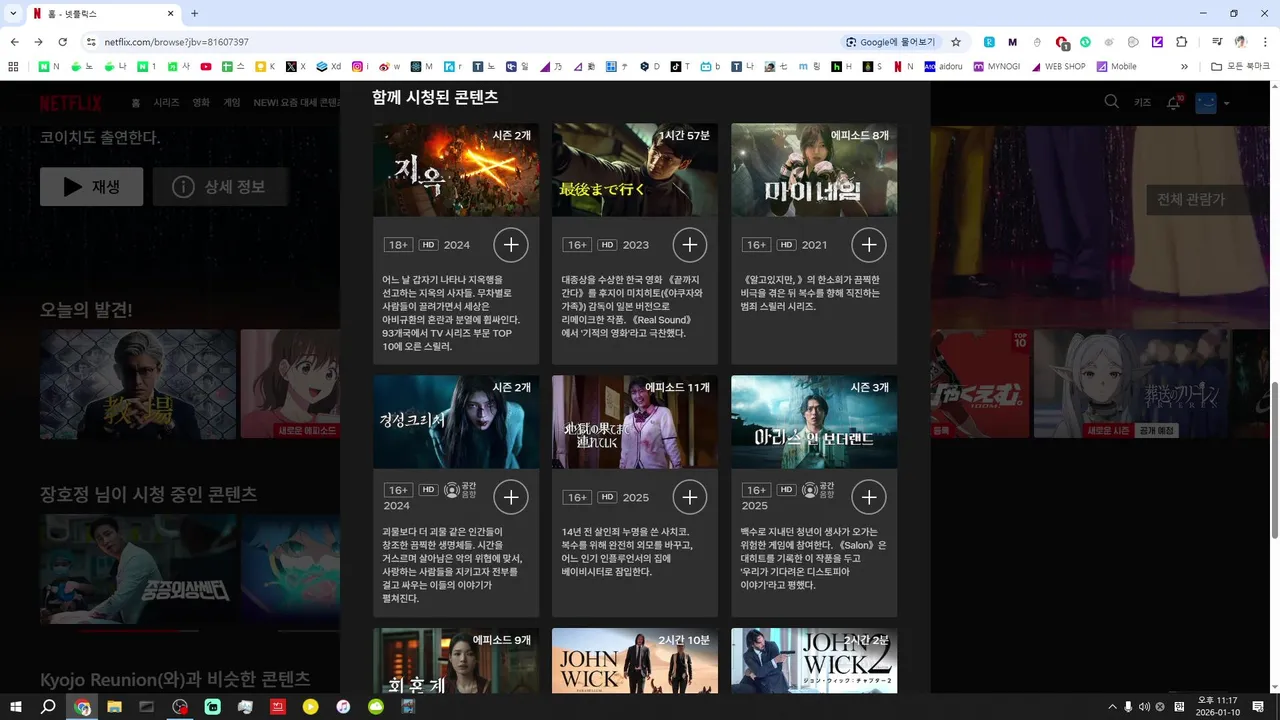Open the taskbar clock showing 오후 11:17

point(1217,707)
